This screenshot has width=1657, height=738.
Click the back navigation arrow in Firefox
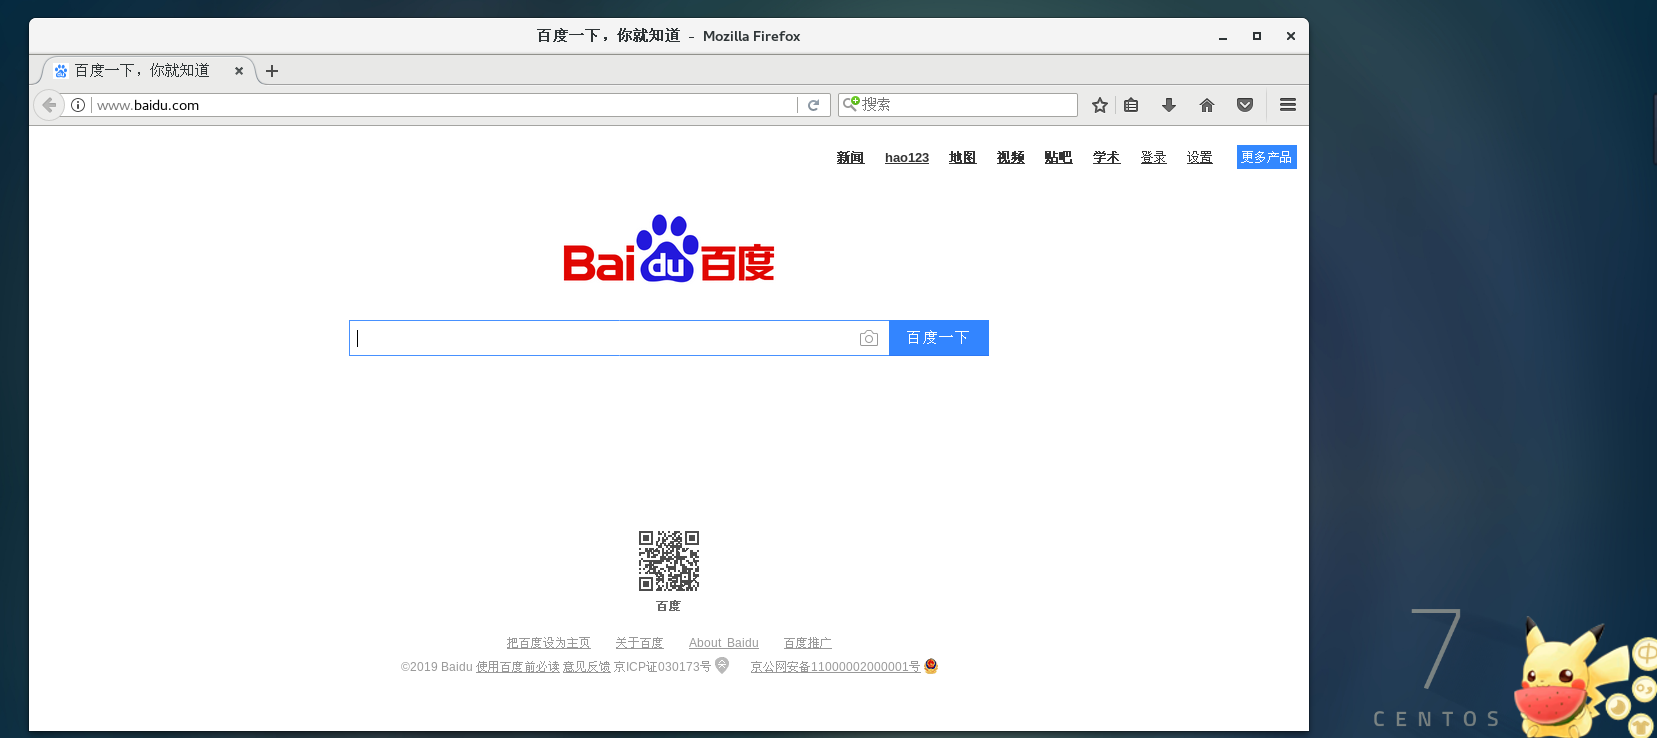49,105
